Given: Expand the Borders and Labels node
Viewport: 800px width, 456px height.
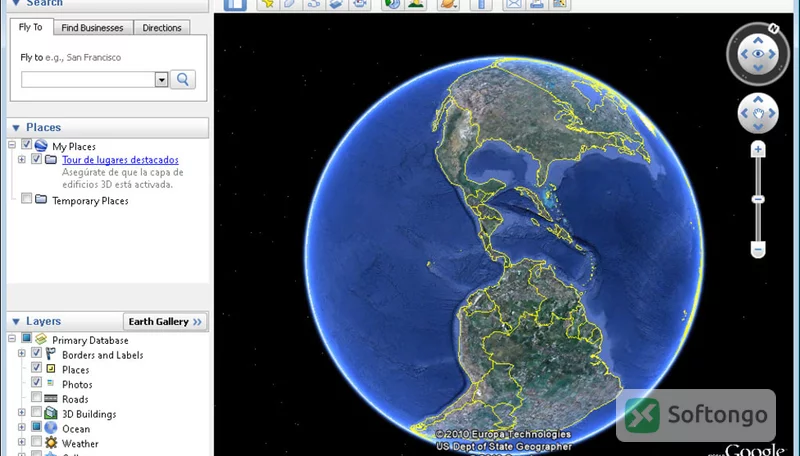Looking at the screenshot, I should (21, 353).
